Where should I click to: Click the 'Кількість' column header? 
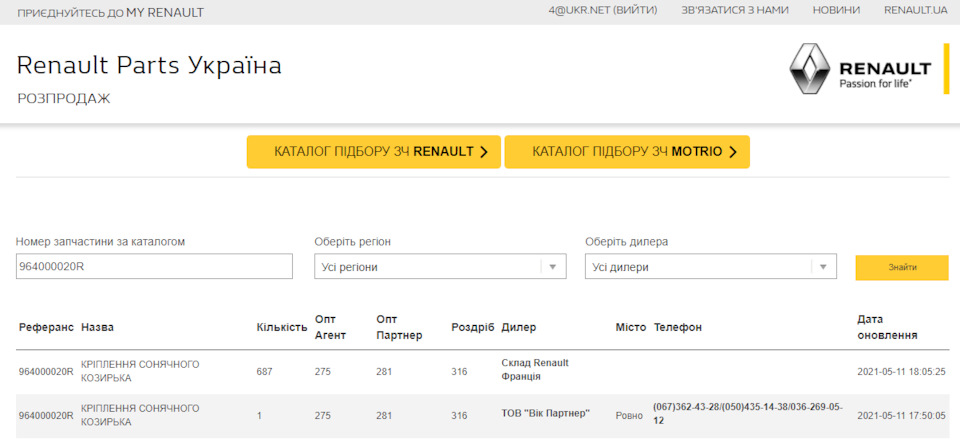click(282, 328)
